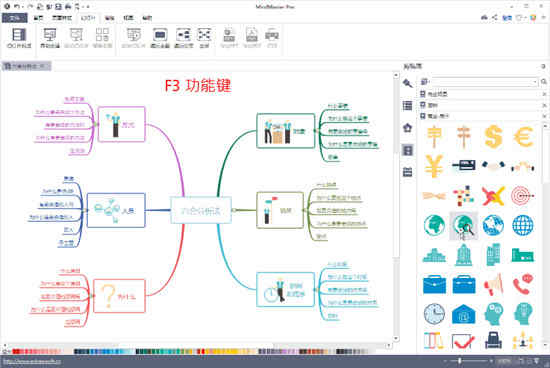Pick the red swatch in color bar
550x368 pixels.
coord(16,351)
